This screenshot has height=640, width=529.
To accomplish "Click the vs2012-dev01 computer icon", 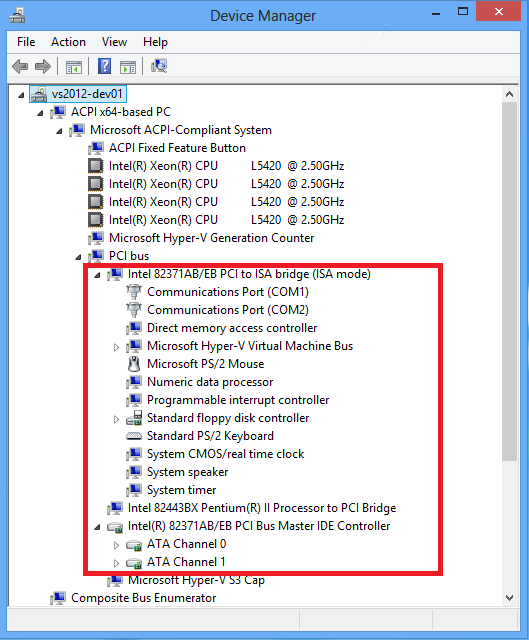I will [39, 94].
